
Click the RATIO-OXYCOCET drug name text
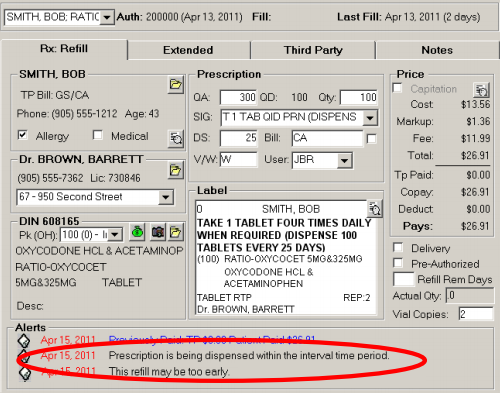pyautogui.click(x=61, y=267)
